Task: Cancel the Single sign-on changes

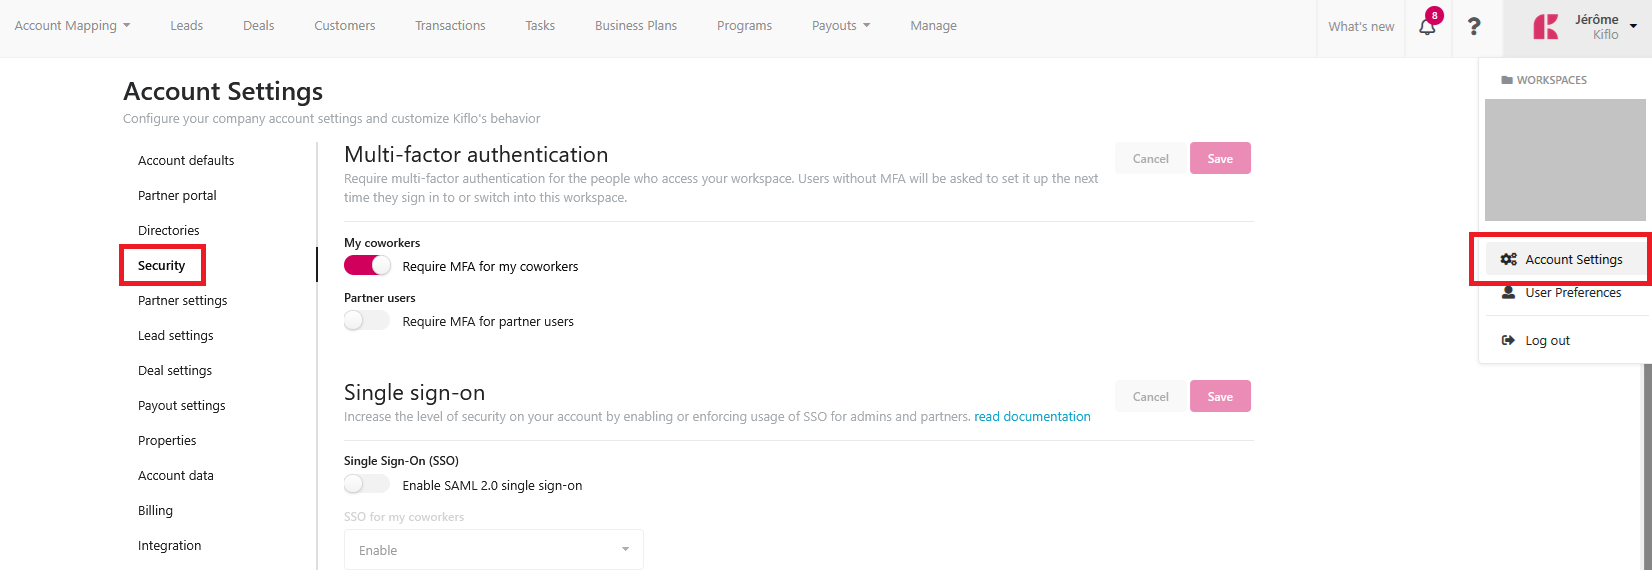Action: tap(1150, 396)
